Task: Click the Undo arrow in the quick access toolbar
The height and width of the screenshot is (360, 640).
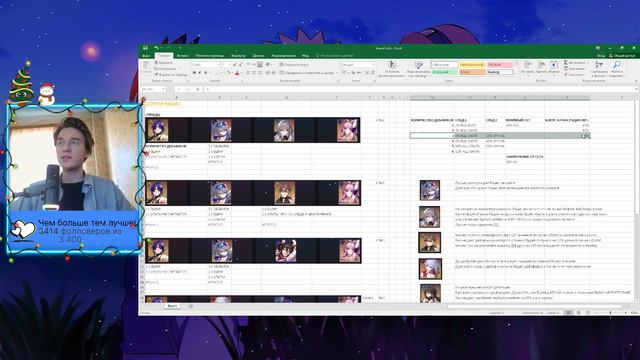Action: pyautogui.click(x=156, y=48)
